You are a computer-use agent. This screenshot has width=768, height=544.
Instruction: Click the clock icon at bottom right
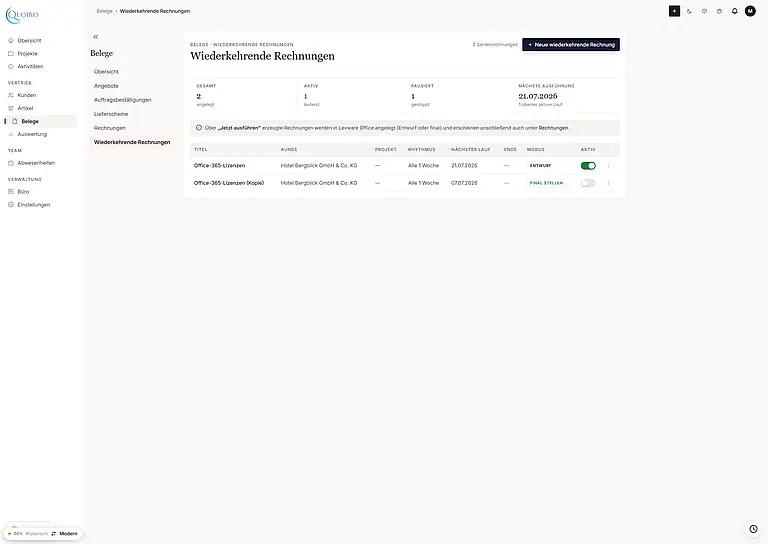753,529
